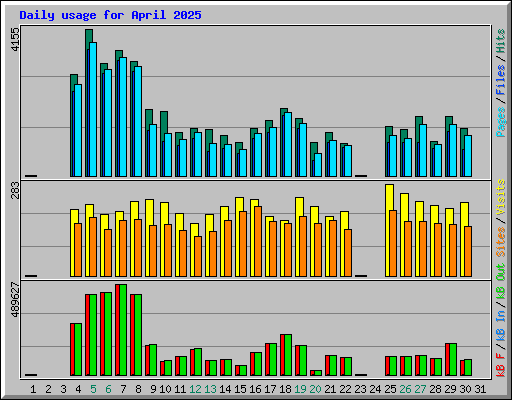Click the yellow visits bar for day 19

[x=299, y=207]
